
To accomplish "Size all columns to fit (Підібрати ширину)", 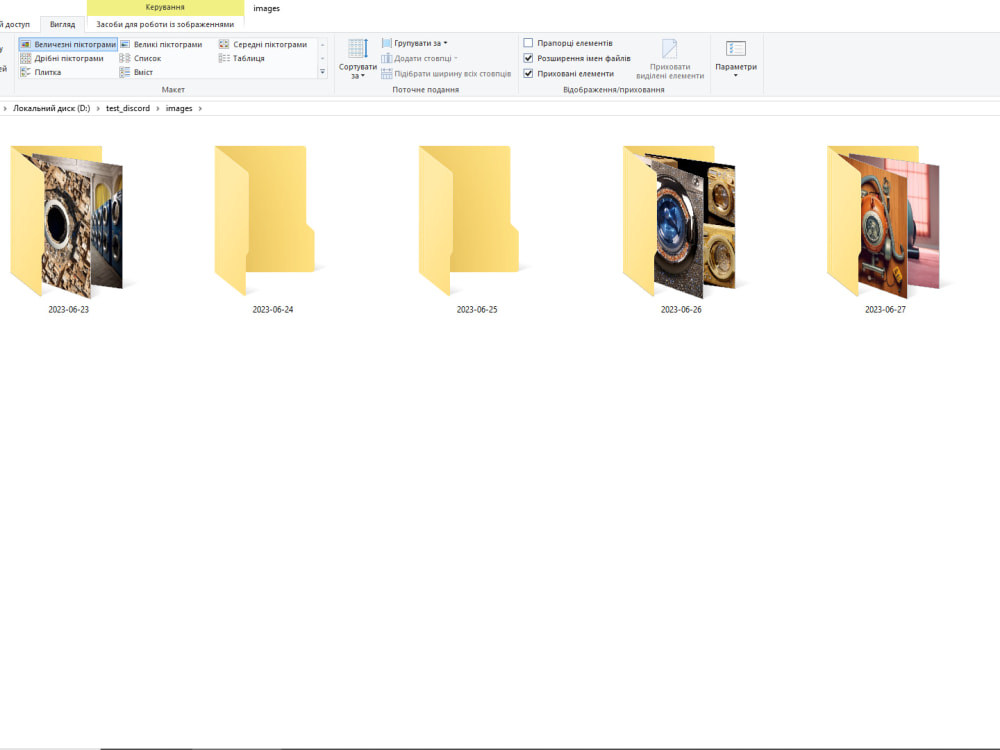I will click(x=446, y=74).
